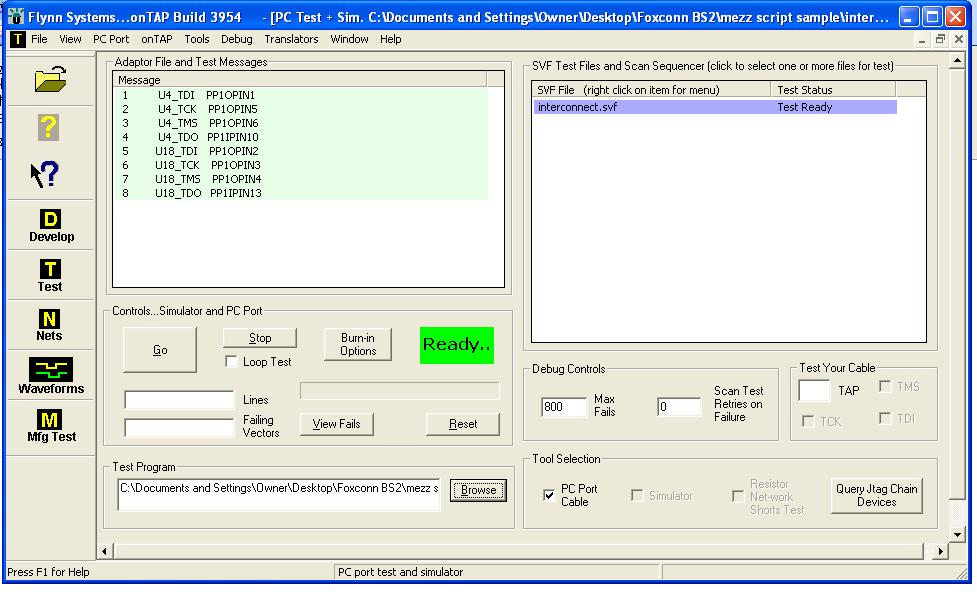The height and width of the screenshot is (596, 977).
Task: Click Query Jtag Chain Devices button
Action: pos(877,496)
